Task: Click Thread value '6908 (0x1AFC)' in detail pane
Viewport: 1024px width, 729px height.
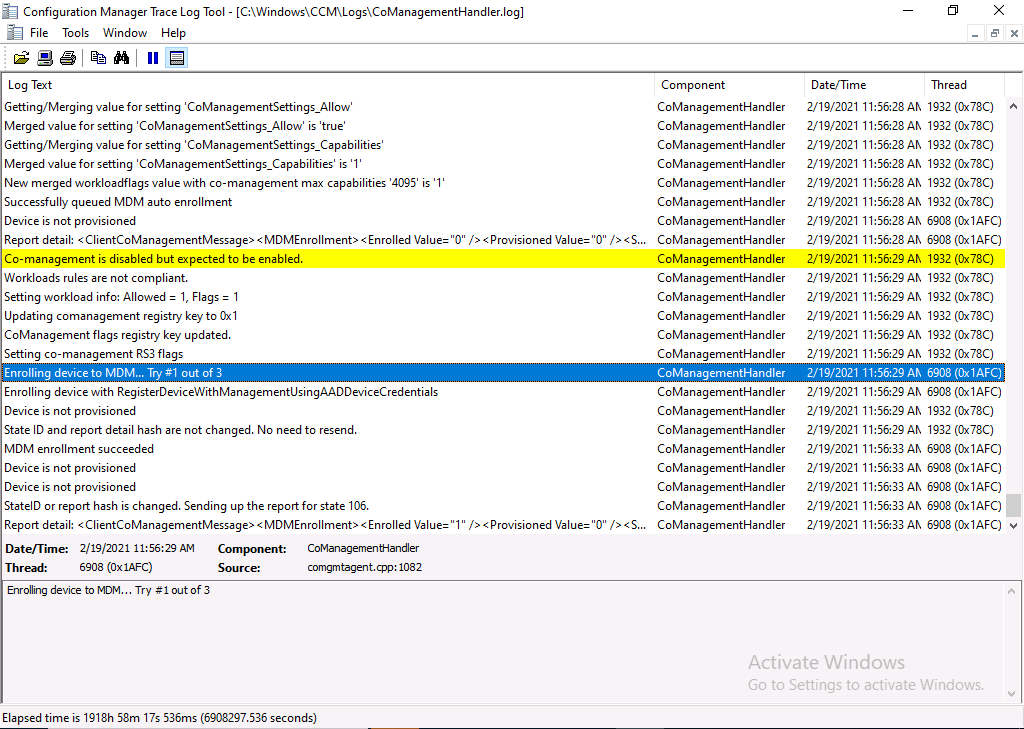Action: click(x=116, y=568)
